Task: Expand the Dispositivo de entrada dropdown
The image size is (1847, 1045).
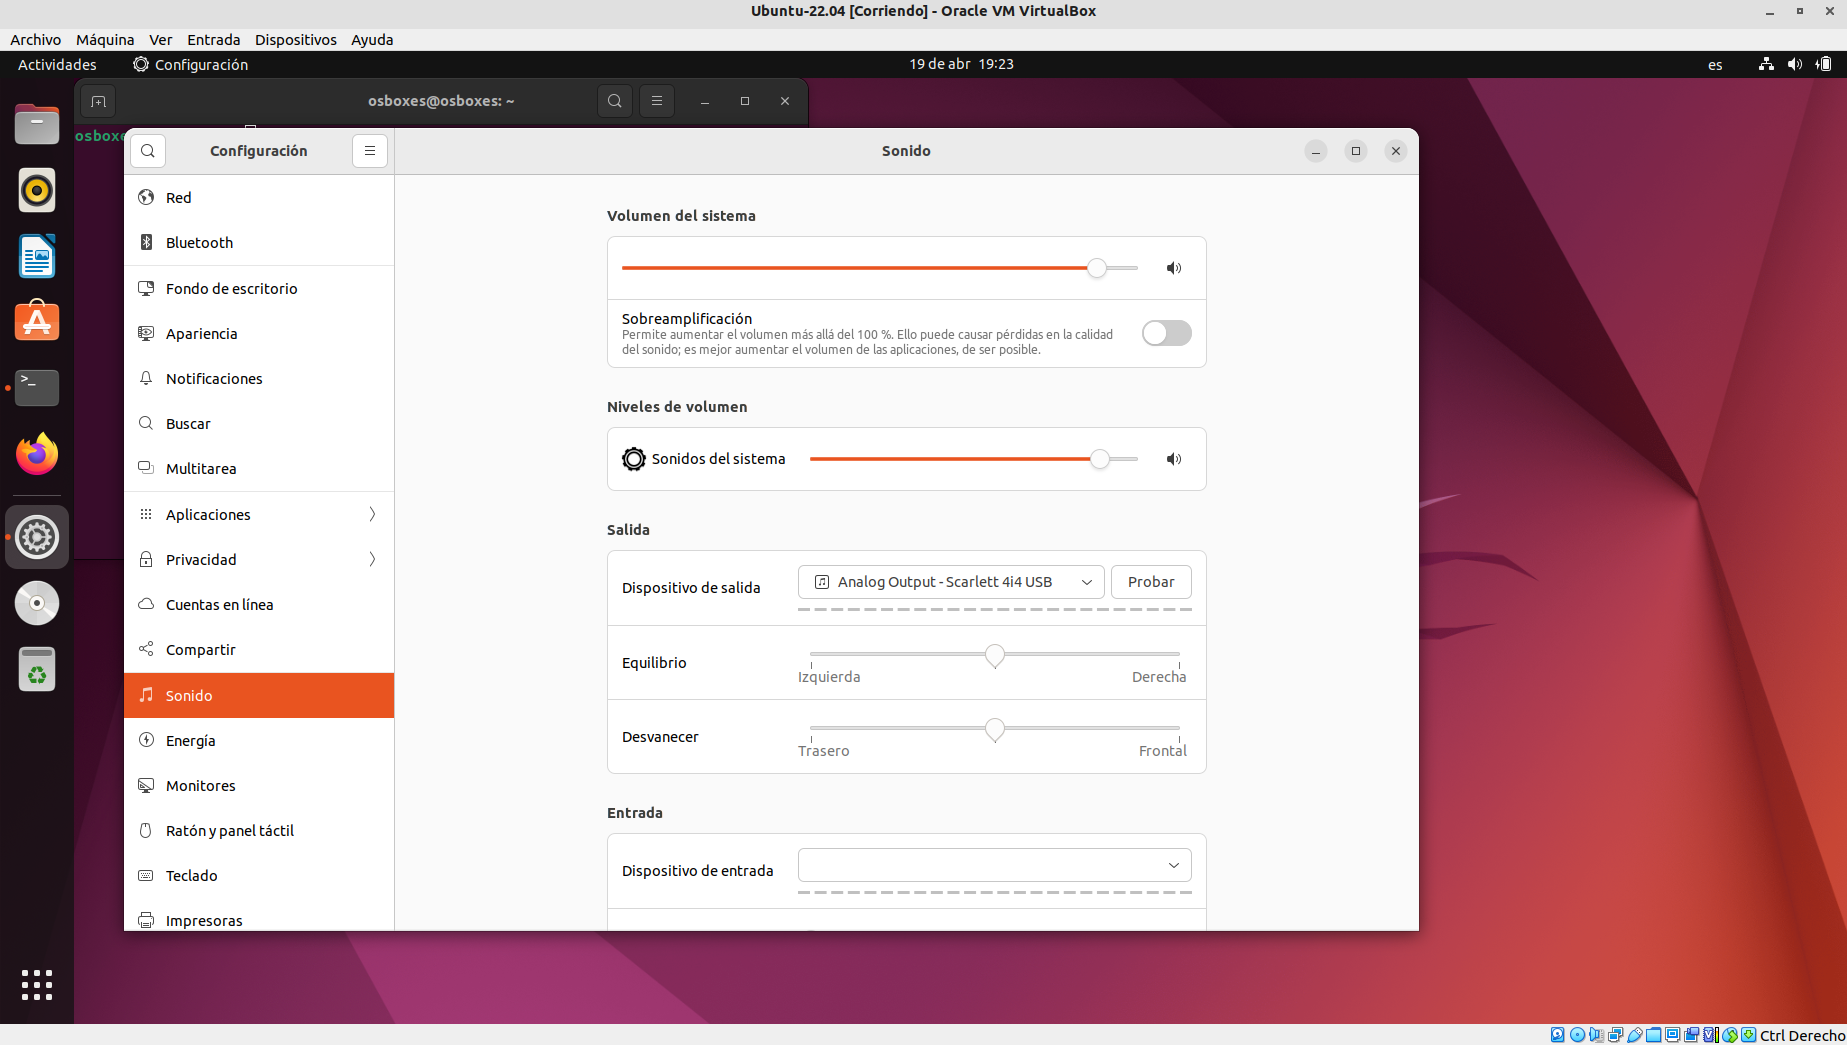Action: [x=995, y=865]
